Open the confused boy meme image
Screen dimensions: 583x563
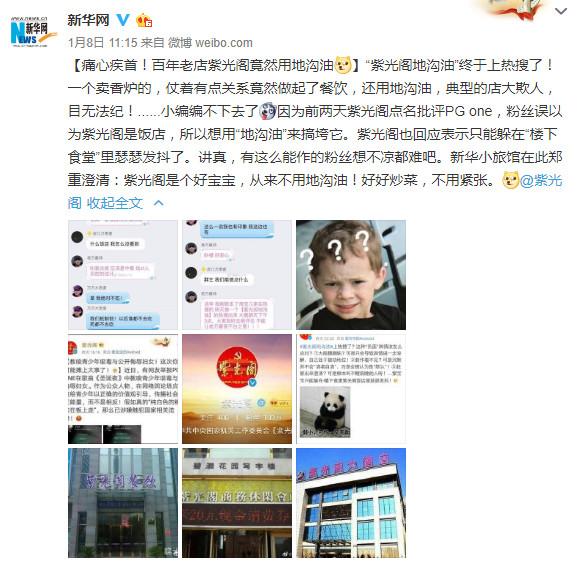pos(351,275)
